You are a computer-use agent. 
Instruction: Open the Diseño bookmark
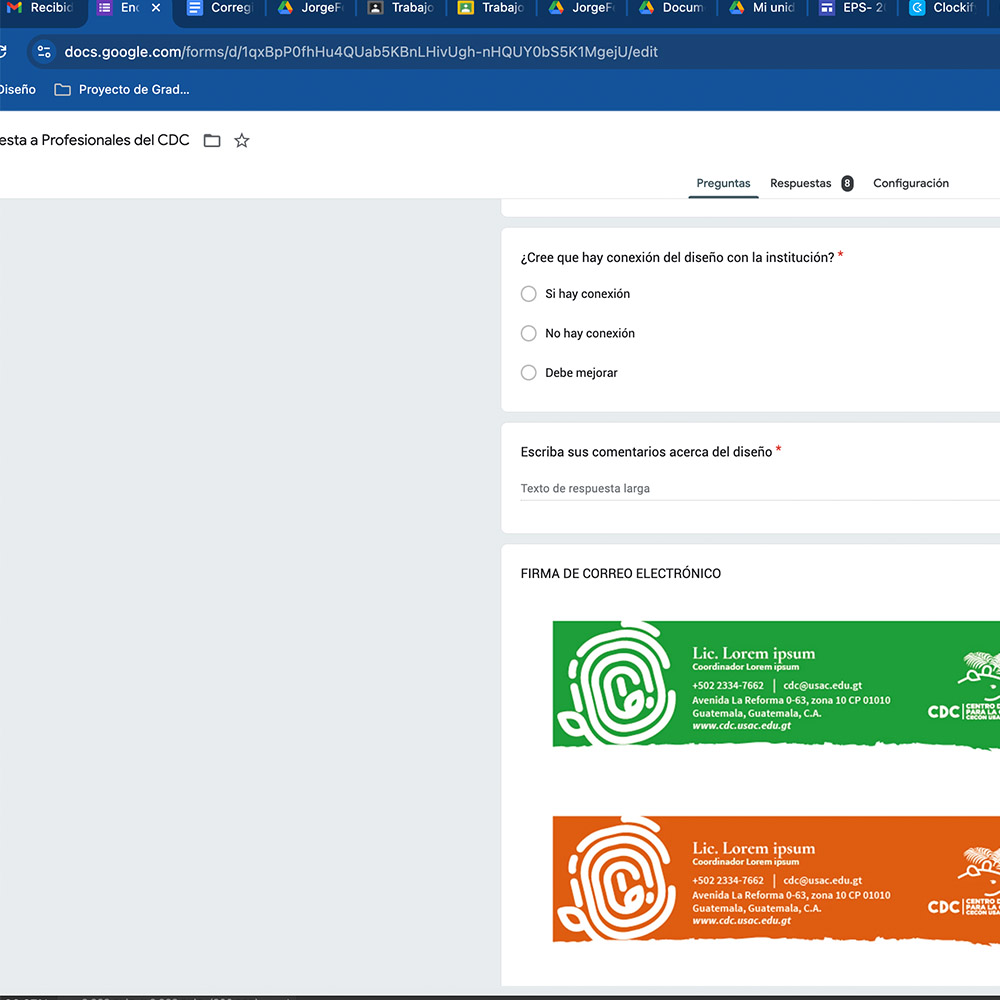pyautogui.click(x=18, y=90)
